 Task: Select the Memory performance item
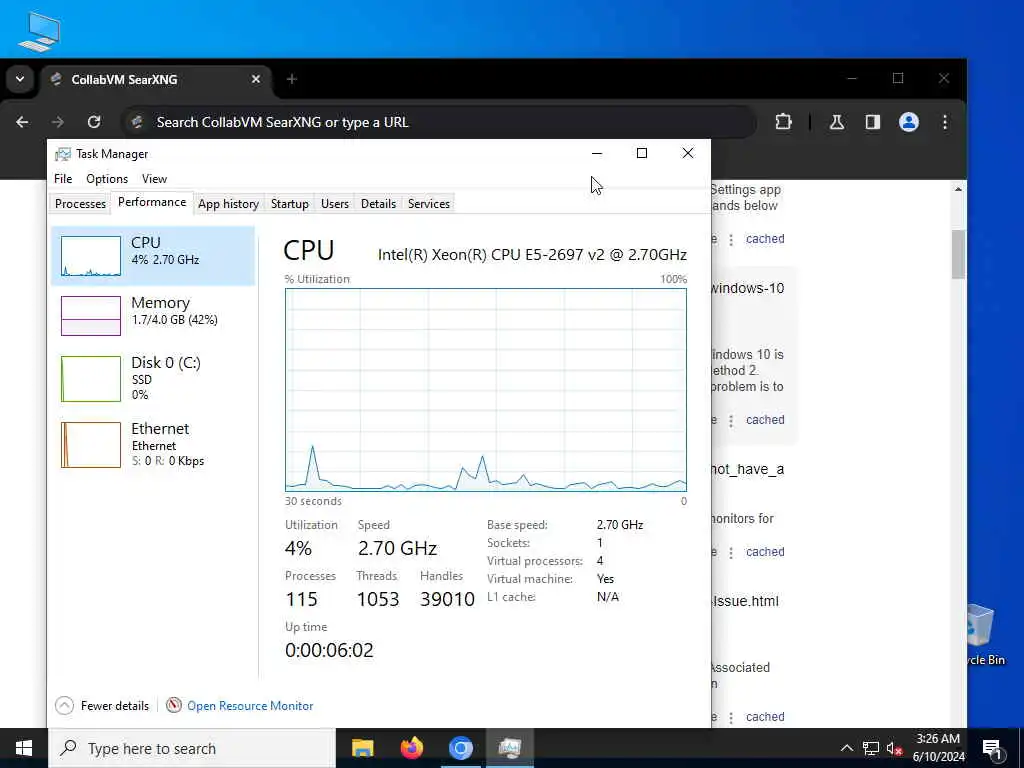tap(153, 315)
